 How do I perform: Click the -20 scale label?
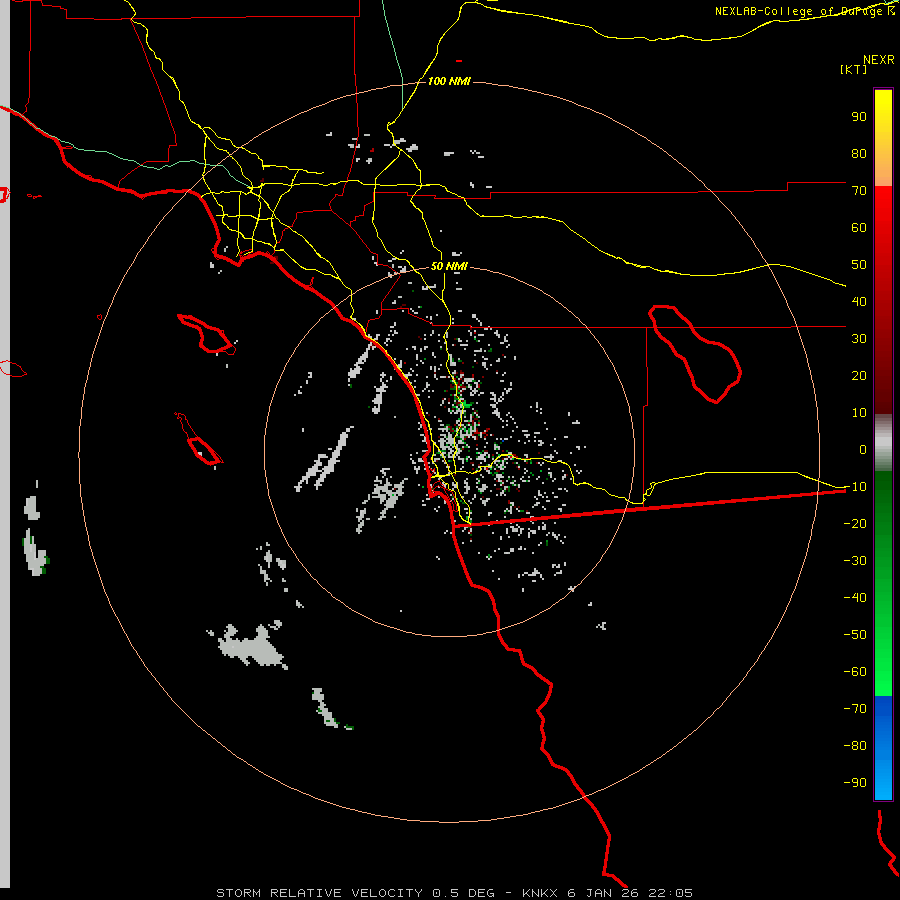(x=855, y=523)
